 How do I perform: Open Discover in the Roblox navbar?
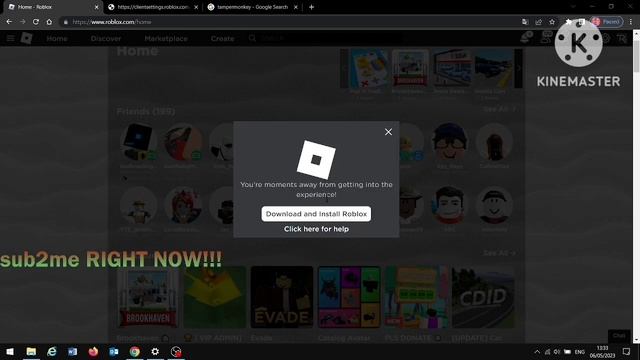coord(106,38)
